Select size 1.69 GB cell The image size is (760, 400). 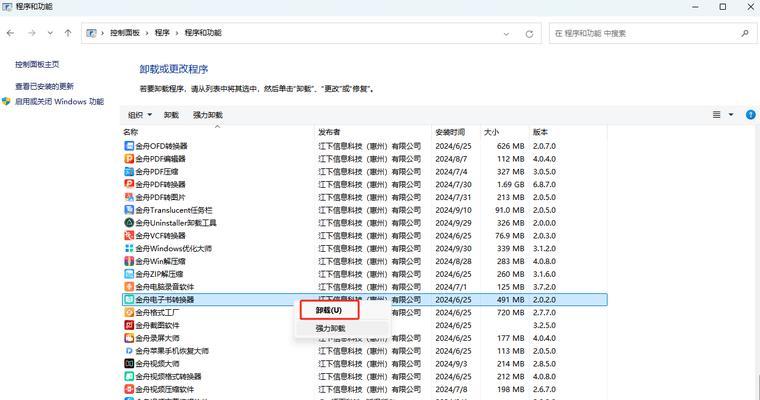pos(510,184)
